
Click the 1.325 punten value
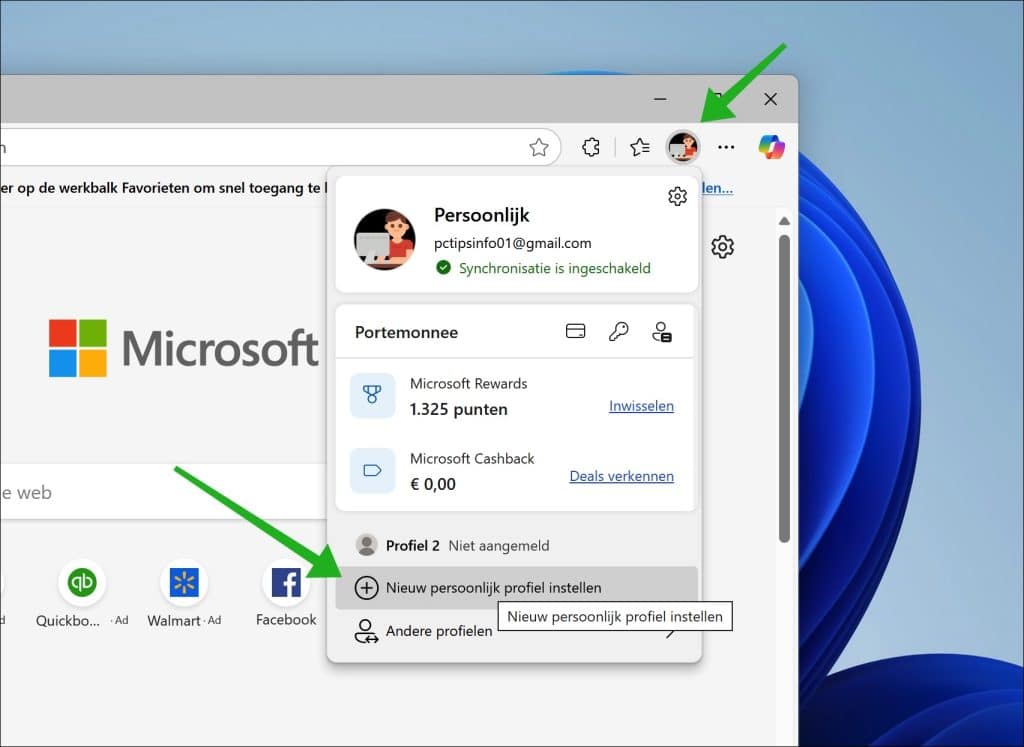(x=458, y=409)
